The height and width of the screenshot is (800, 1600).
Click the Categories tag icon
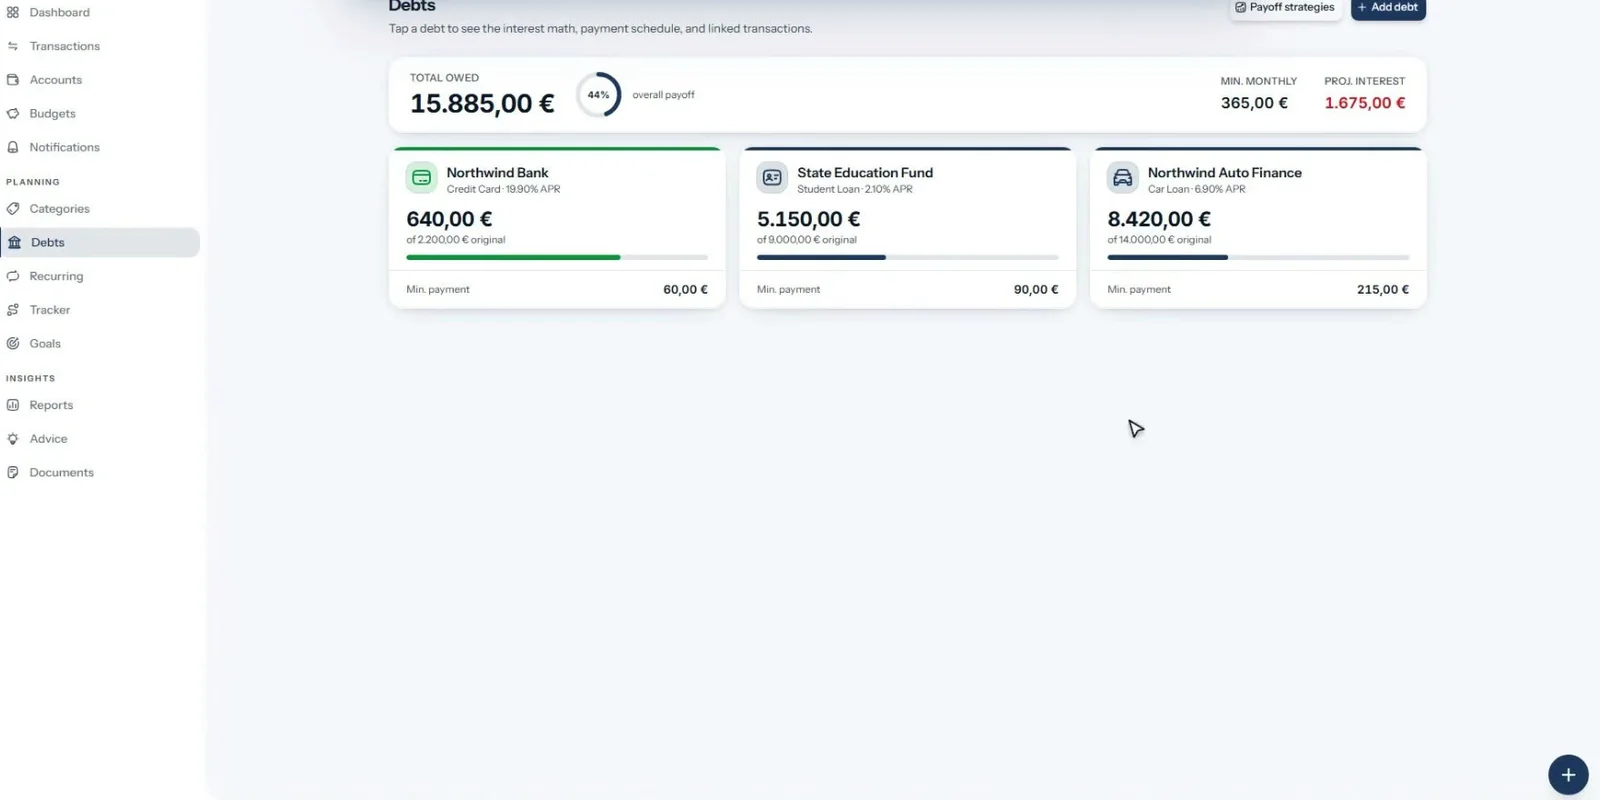tap(13, 209)
